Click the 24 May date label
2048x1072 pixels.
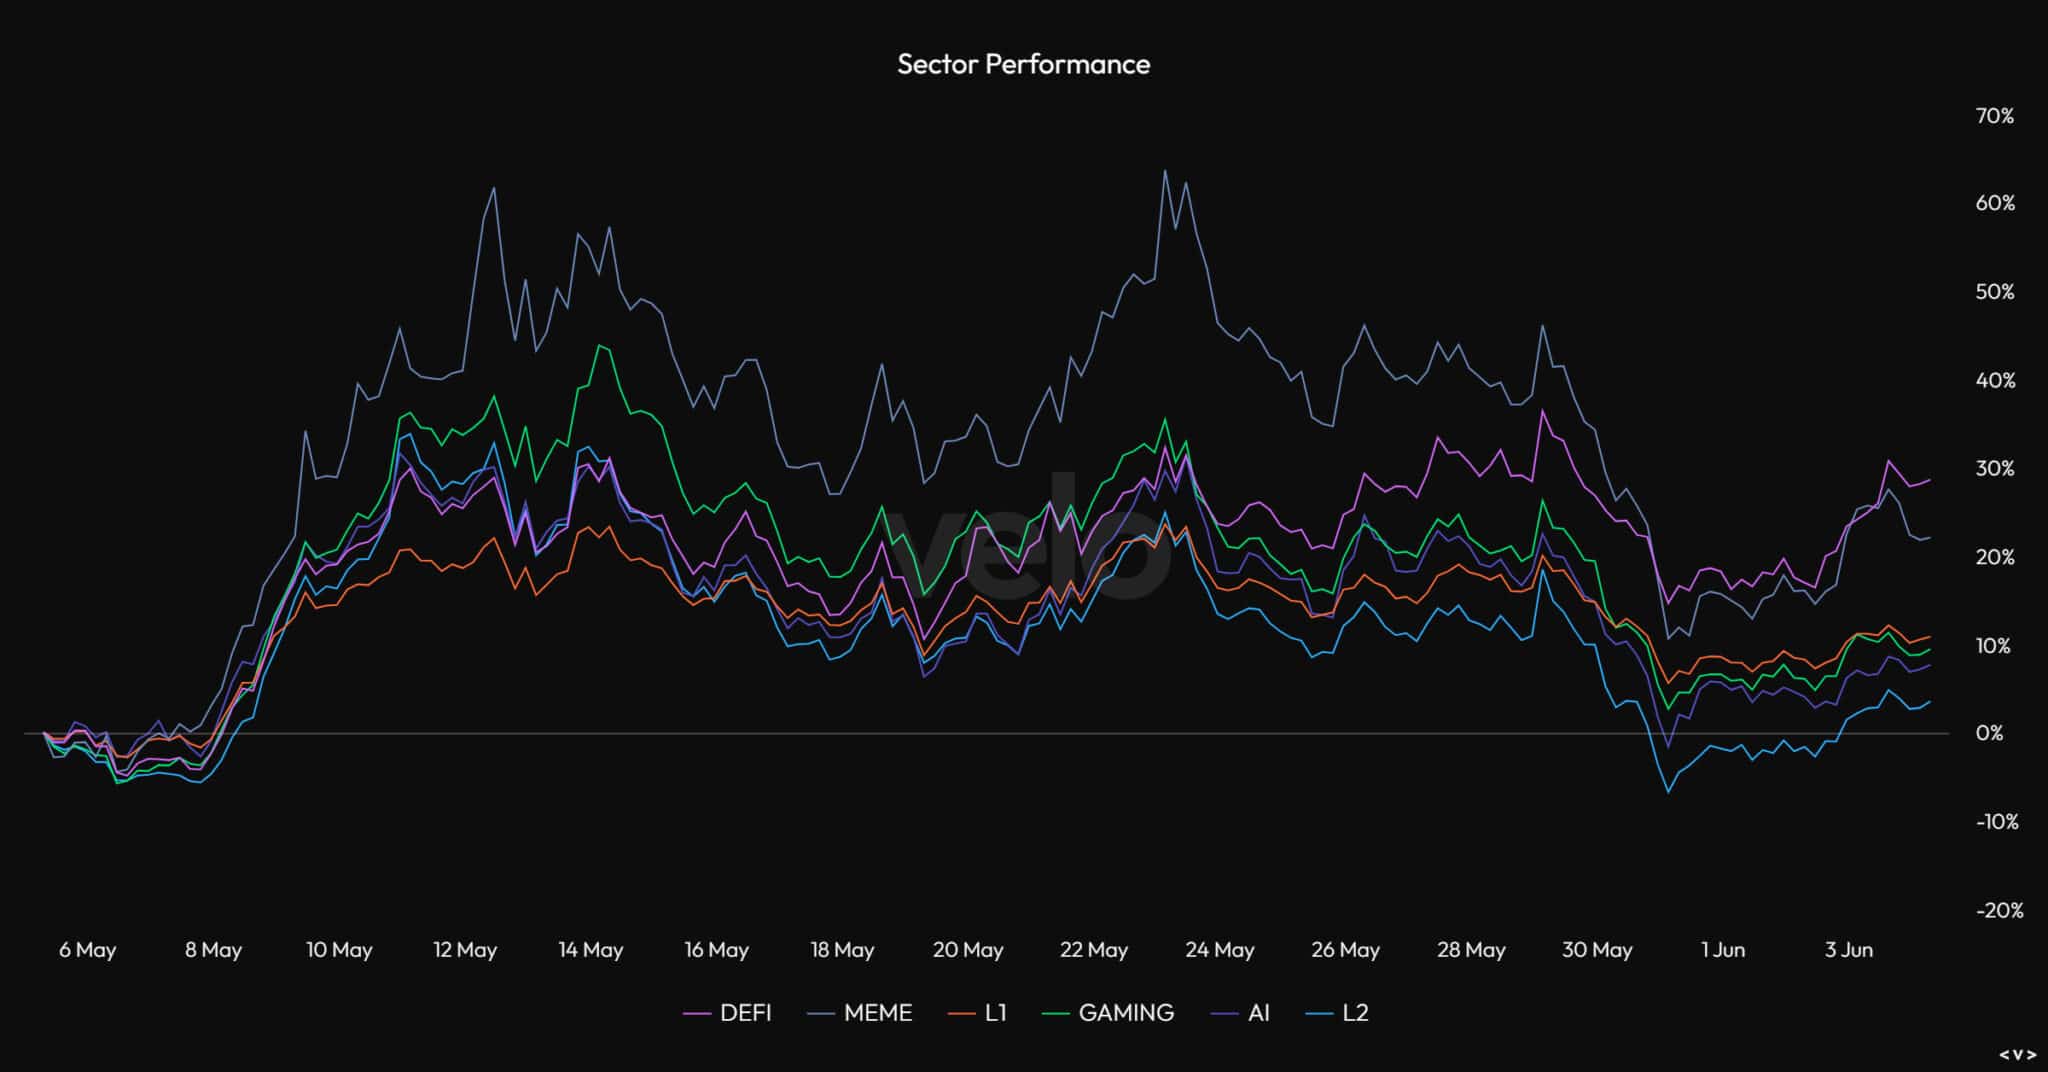(1219, 950)
